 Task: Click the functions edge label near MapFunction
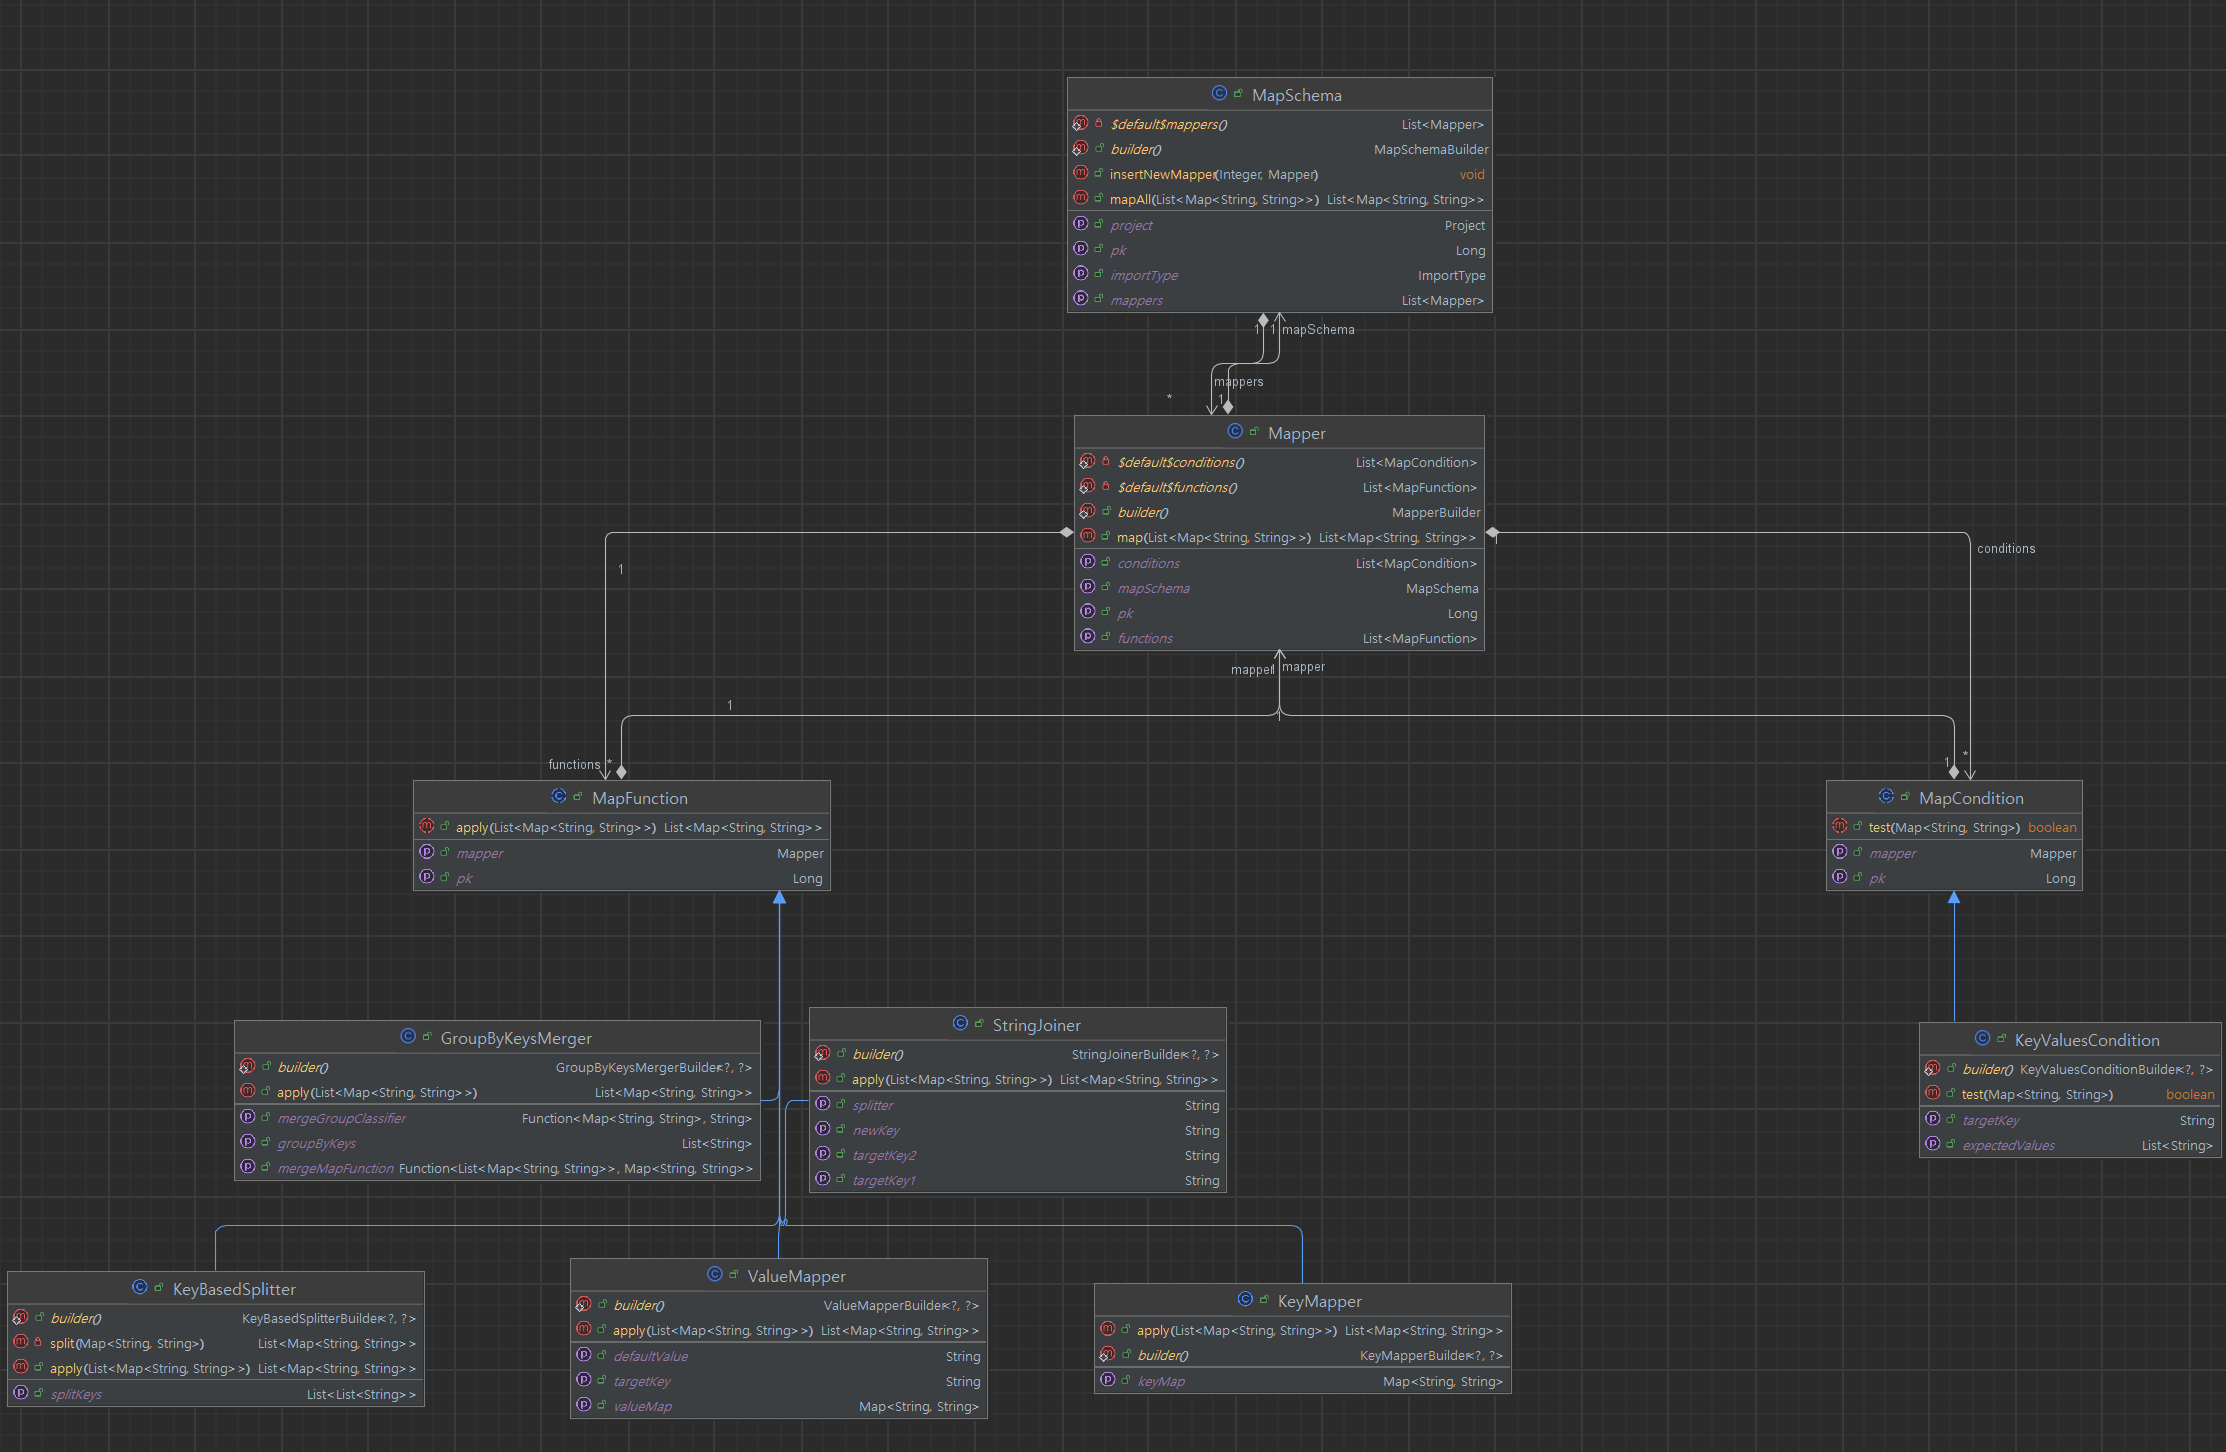[x=574, y=764]
